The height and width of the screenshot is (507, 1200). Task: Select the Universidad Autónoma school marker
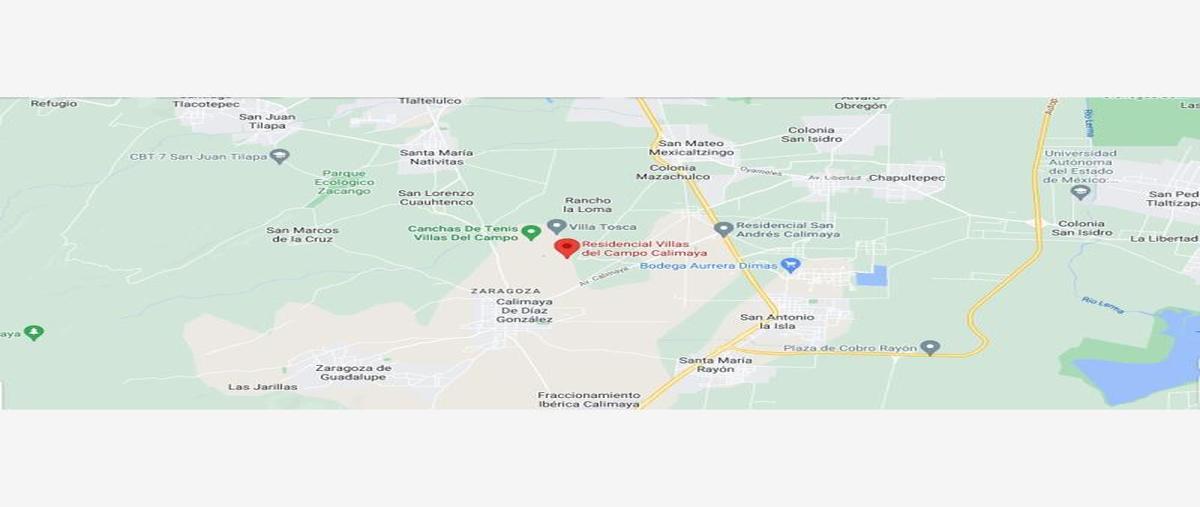coord(1080,192)
